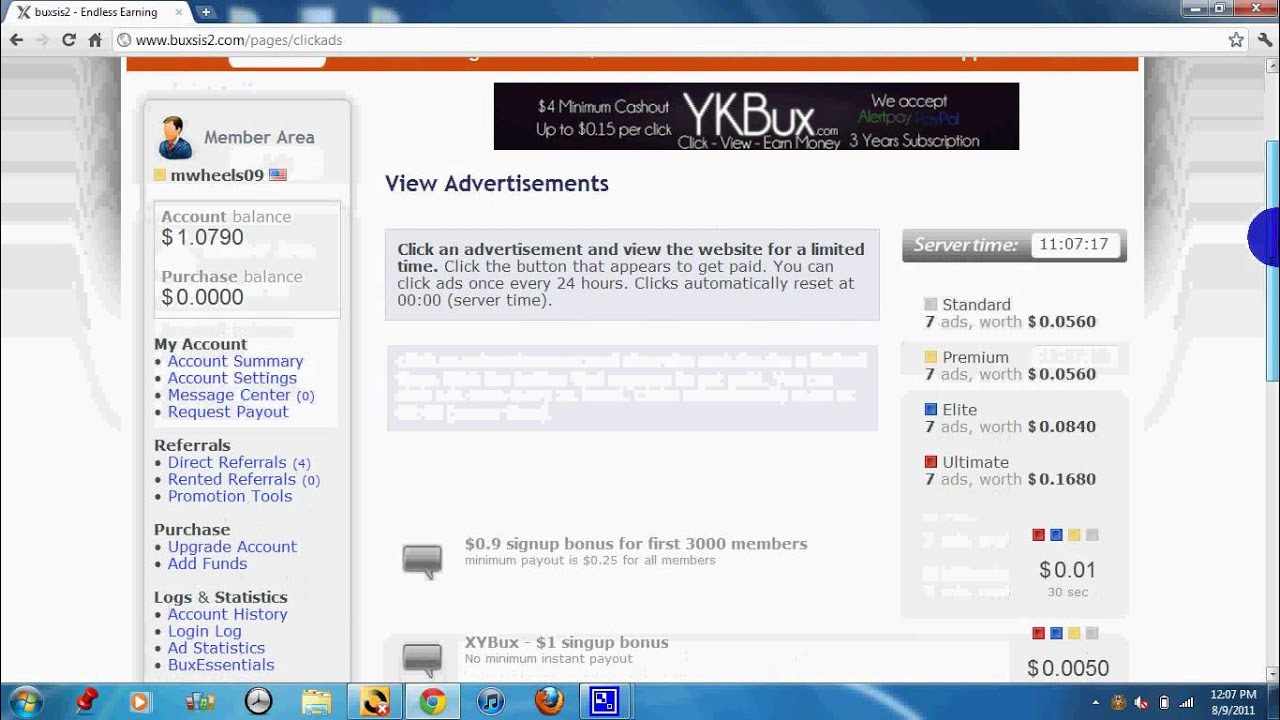Click the speech bubble icon for XYBux ad

pyautogui.click(x=422, y=658)
